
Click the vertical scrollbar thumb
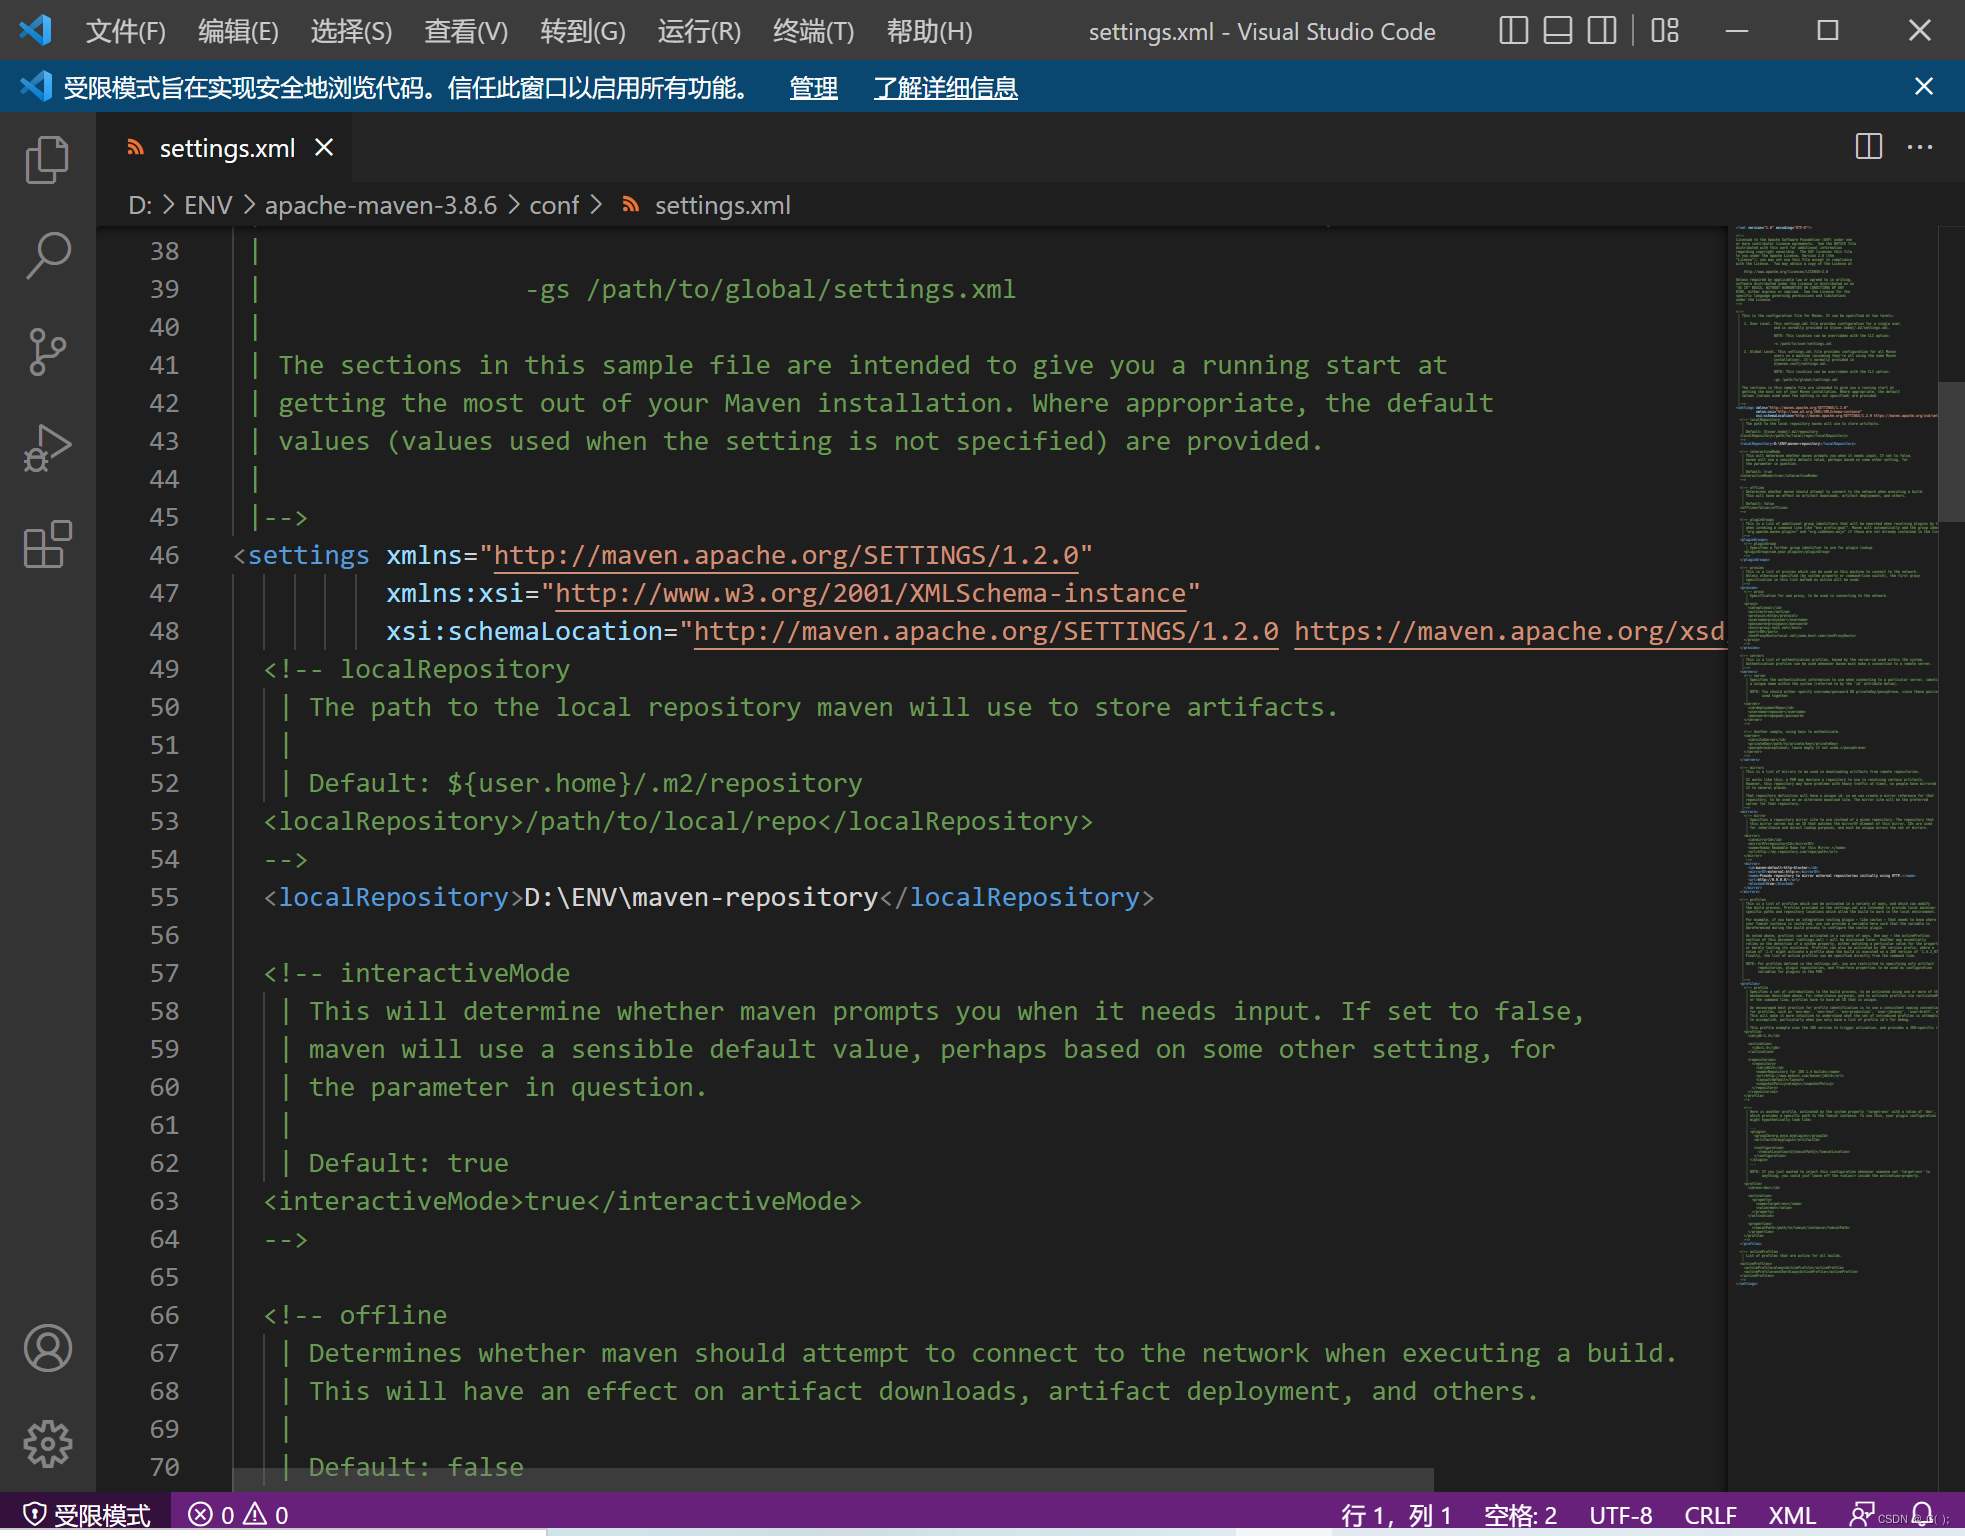(1951, 451)
